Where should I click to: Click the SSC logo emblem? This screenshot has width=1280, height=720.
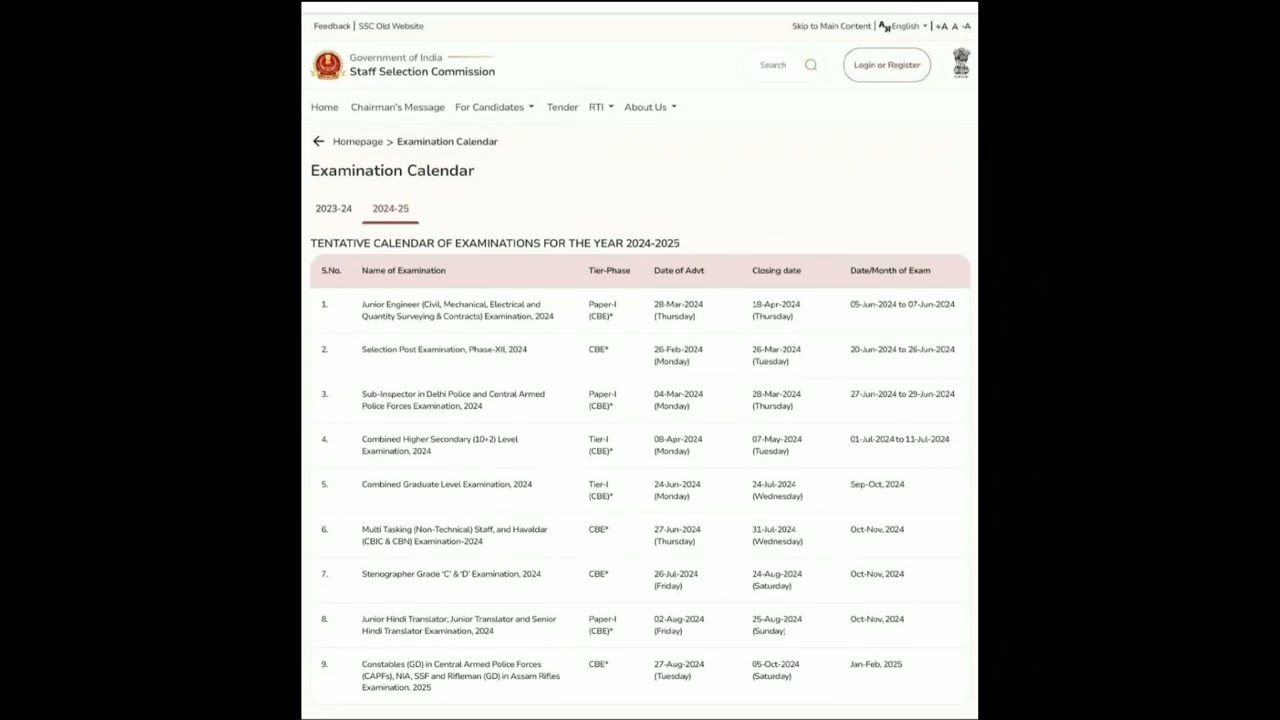tap(328, 65)
